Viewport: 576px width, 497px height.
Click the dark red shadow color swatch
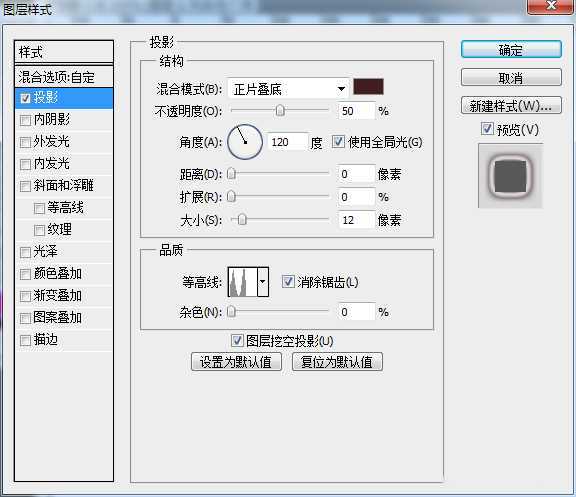[x=368, y=87]
